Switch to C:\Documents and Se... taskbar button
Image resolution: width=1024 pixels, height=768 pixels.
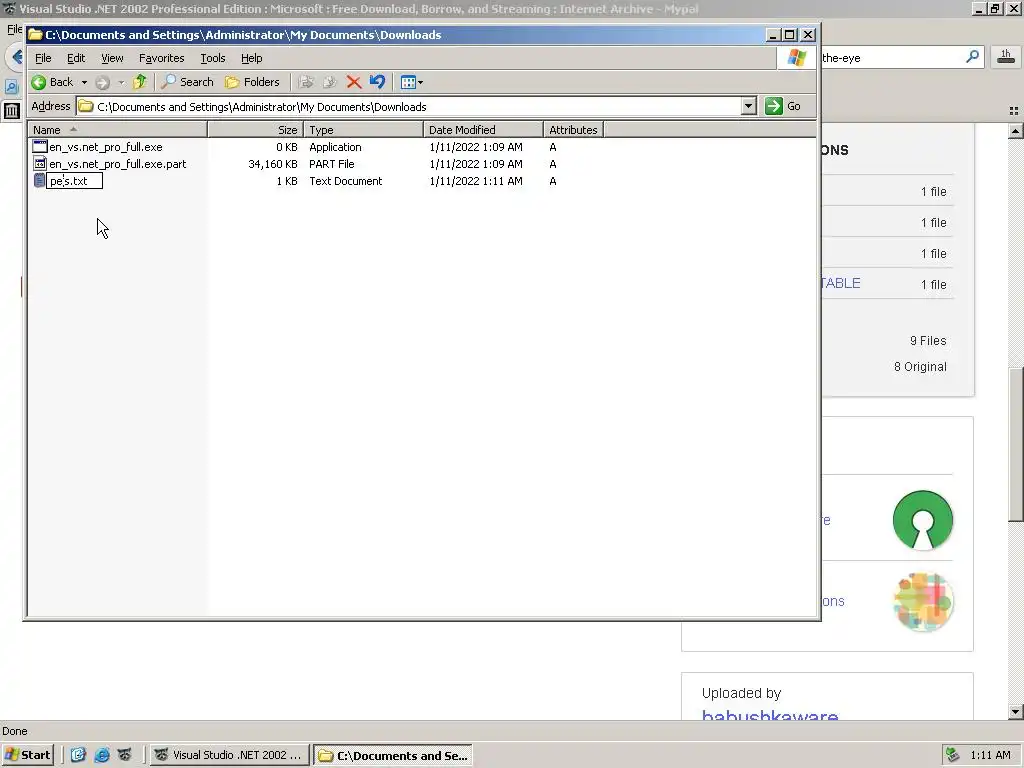pyautogui.click(x=392, y=756)
